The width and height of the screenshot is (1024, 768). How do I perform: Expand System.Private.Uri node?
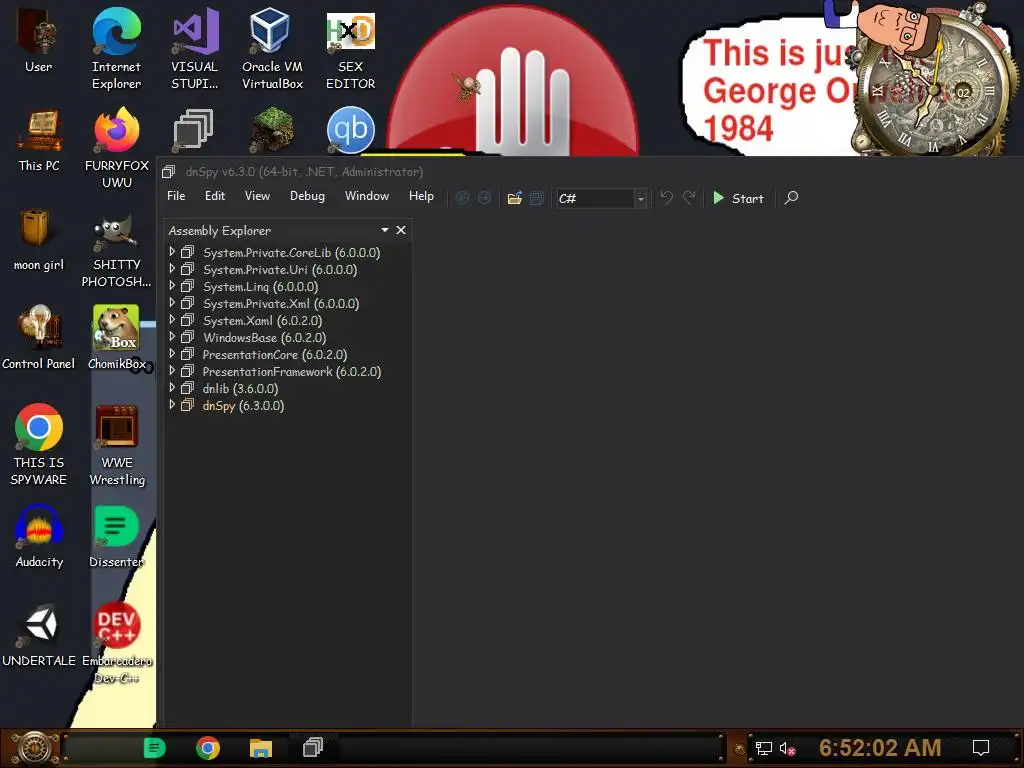[x=172, y=268]
